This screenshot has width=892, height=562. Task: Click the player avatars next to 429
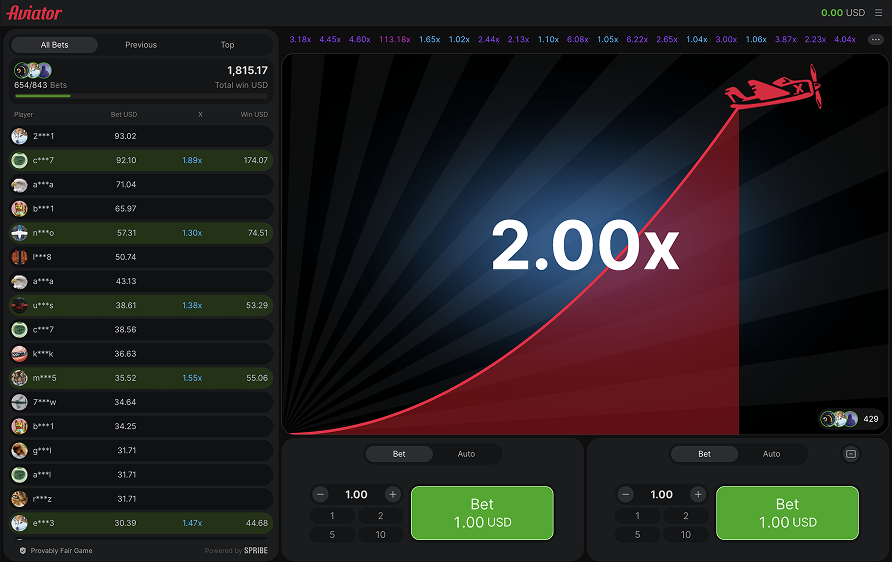click(x=839, y=419)
